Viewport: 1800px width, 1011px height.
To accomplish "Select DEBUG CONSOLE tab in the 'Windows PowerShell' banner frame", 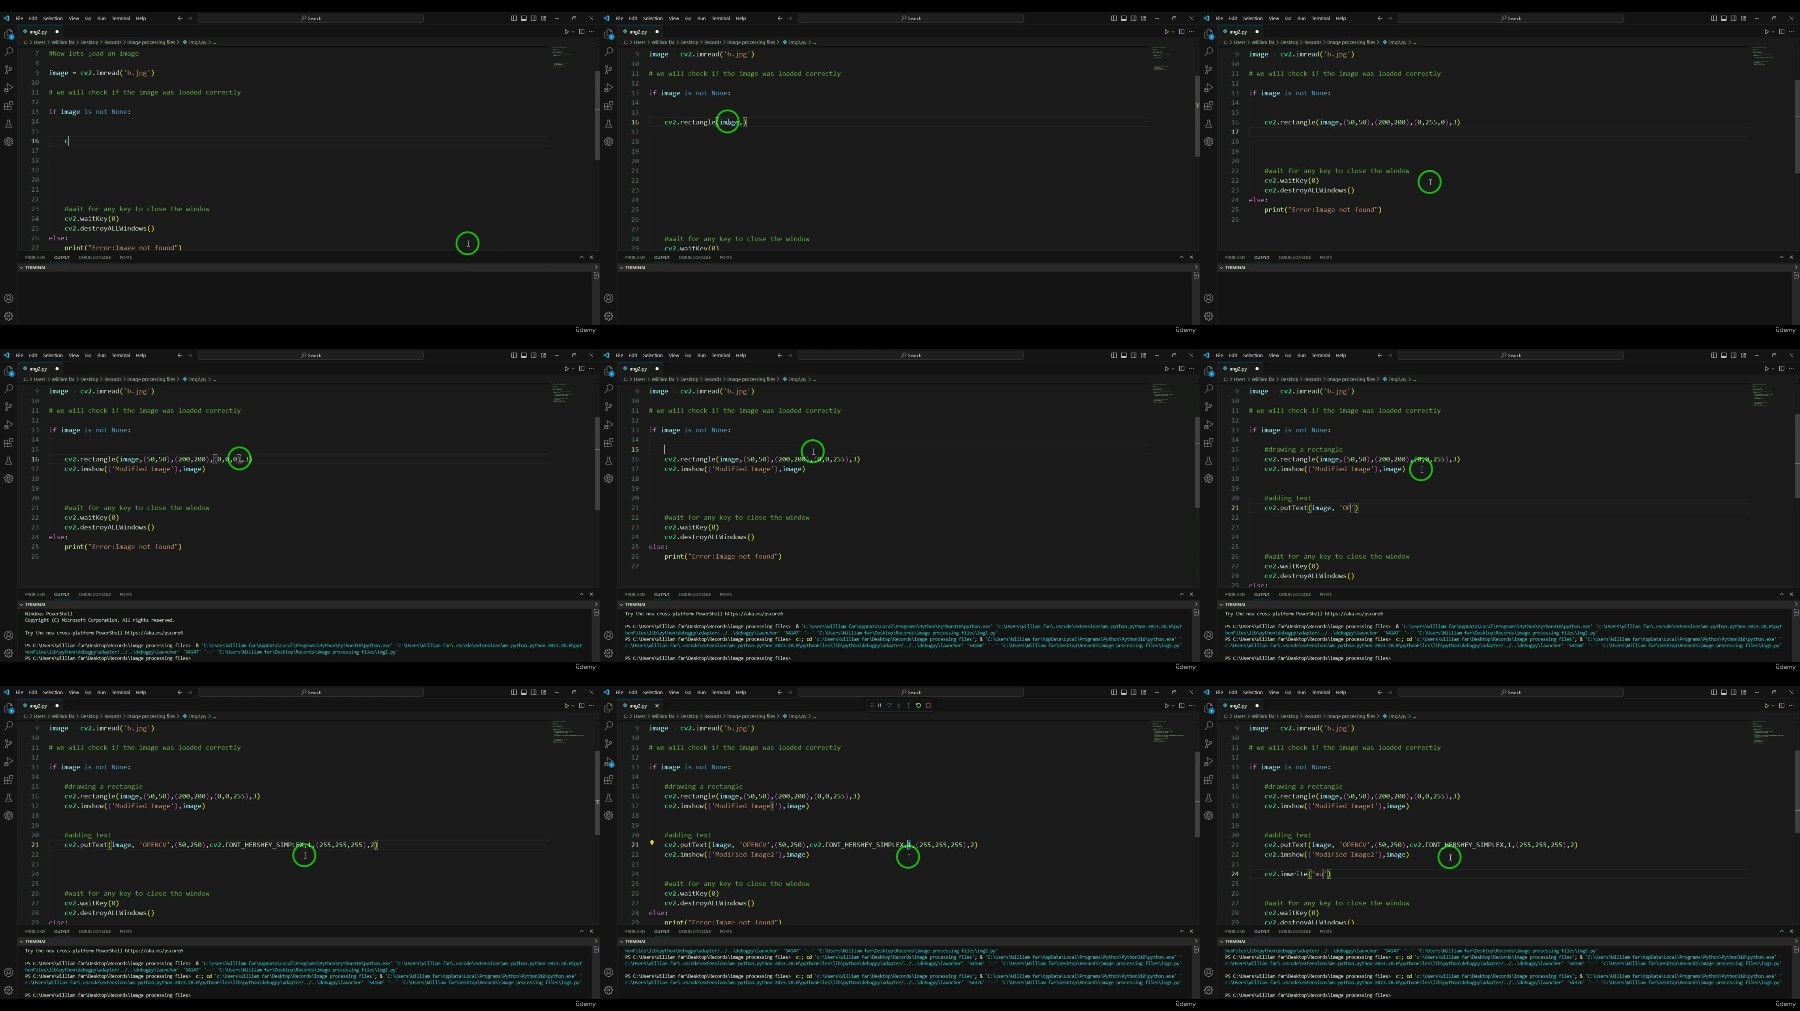I will (x=95, y=594).
